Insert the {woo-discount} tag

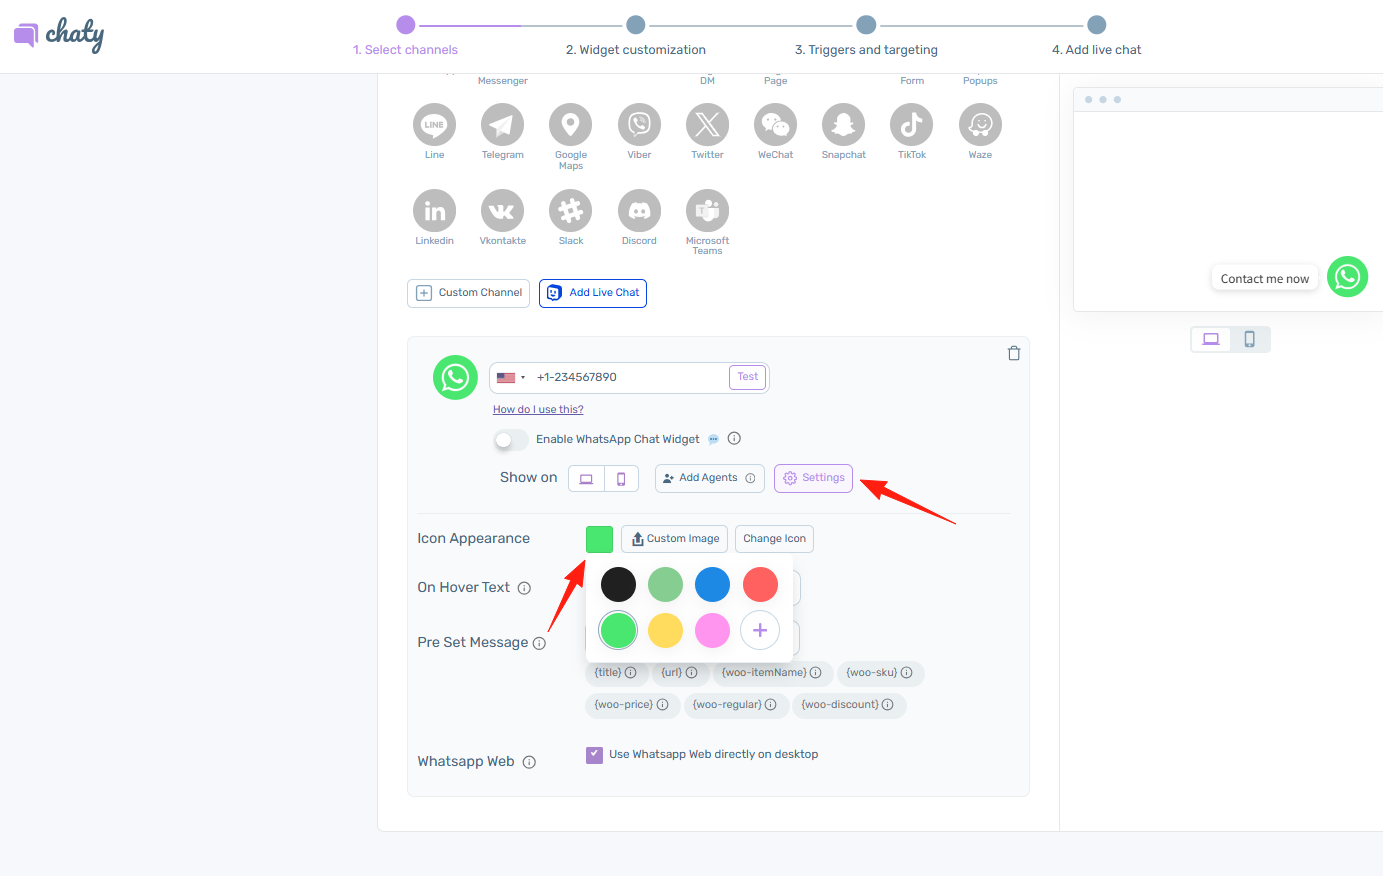coord(848,705)
